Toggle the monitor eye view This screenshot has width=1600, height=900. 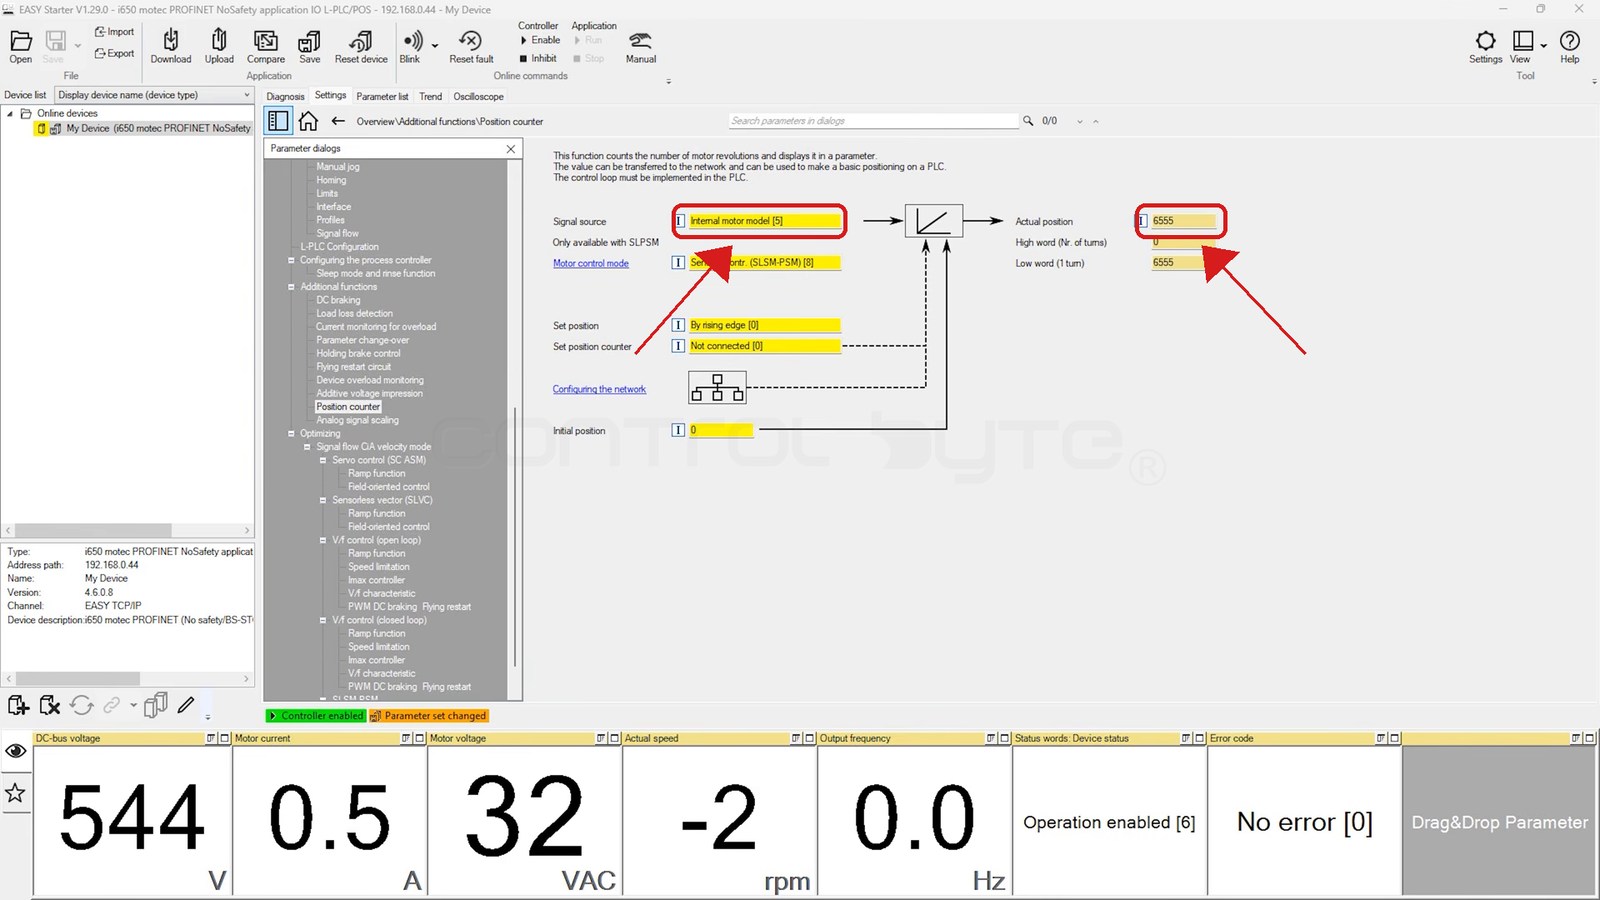point(15,751)
